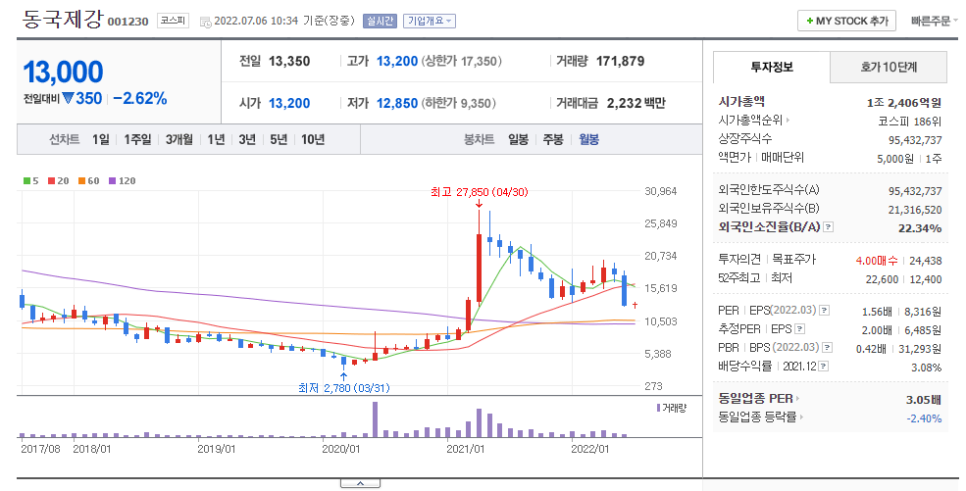Viewport: 966px width, 491px height.
Task: Click the 코스피 market badge
Action: coord(172,21)
